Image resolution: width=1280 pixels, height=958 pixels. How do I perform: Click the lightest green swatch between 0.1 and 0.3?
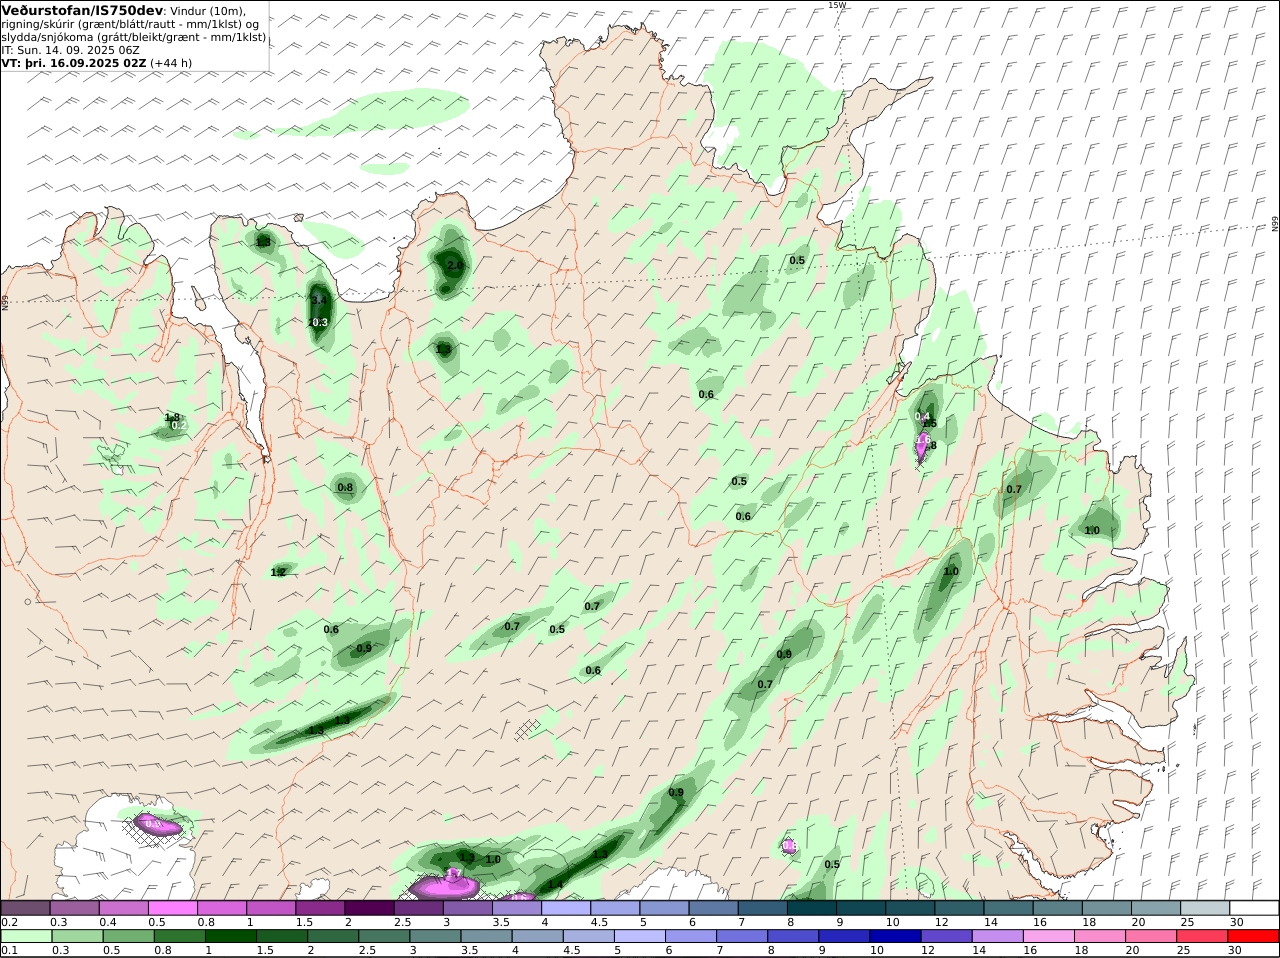tap(26, 936)
